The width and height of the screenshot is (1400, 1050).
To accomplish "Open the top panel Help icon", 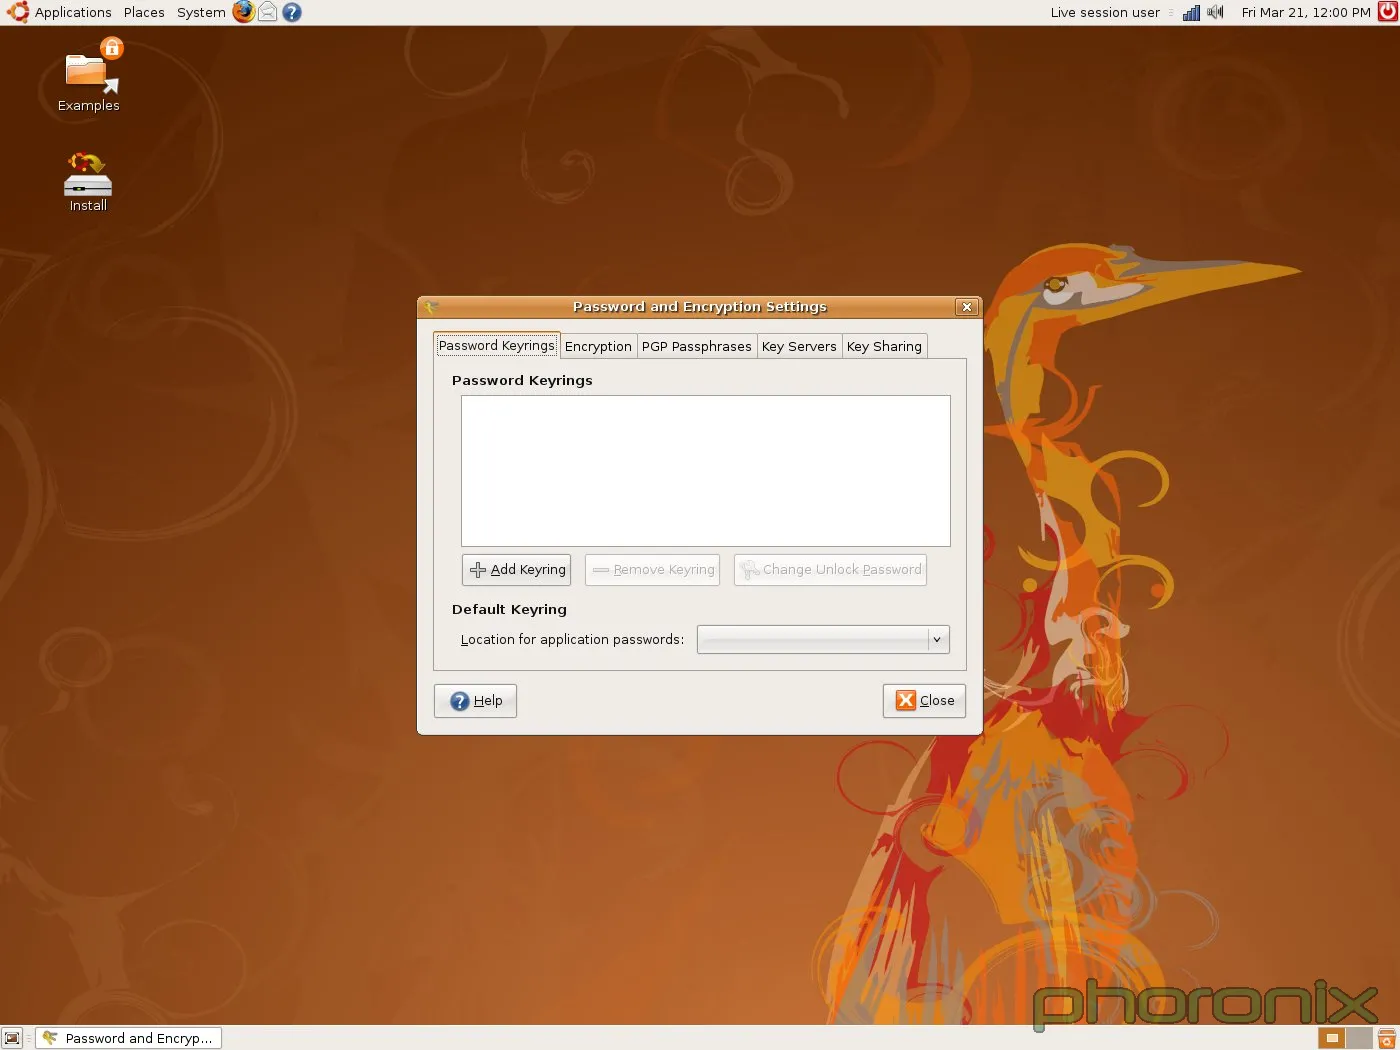I will (292, 12).
